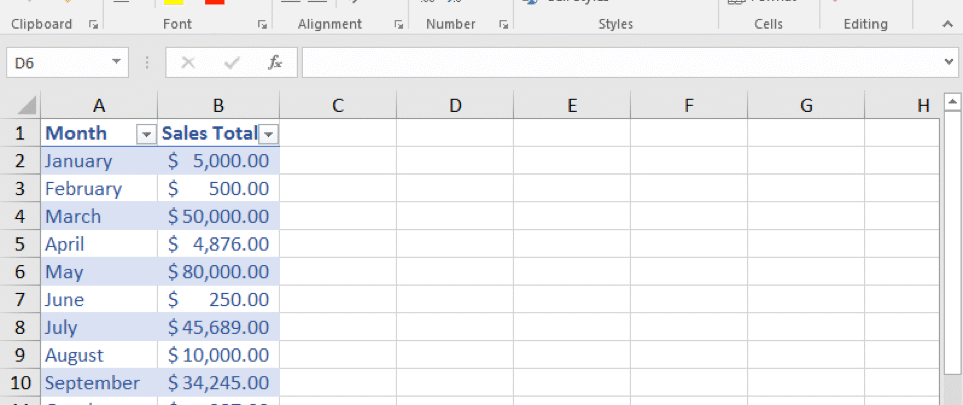Open the Sales Total filter dropdown

[x=268, y=134]
